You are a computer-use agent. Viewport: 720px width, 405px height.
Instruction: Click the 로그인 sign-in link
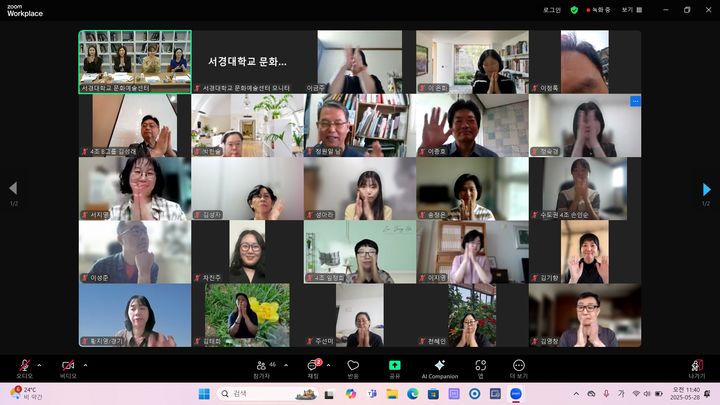point(552,9)
